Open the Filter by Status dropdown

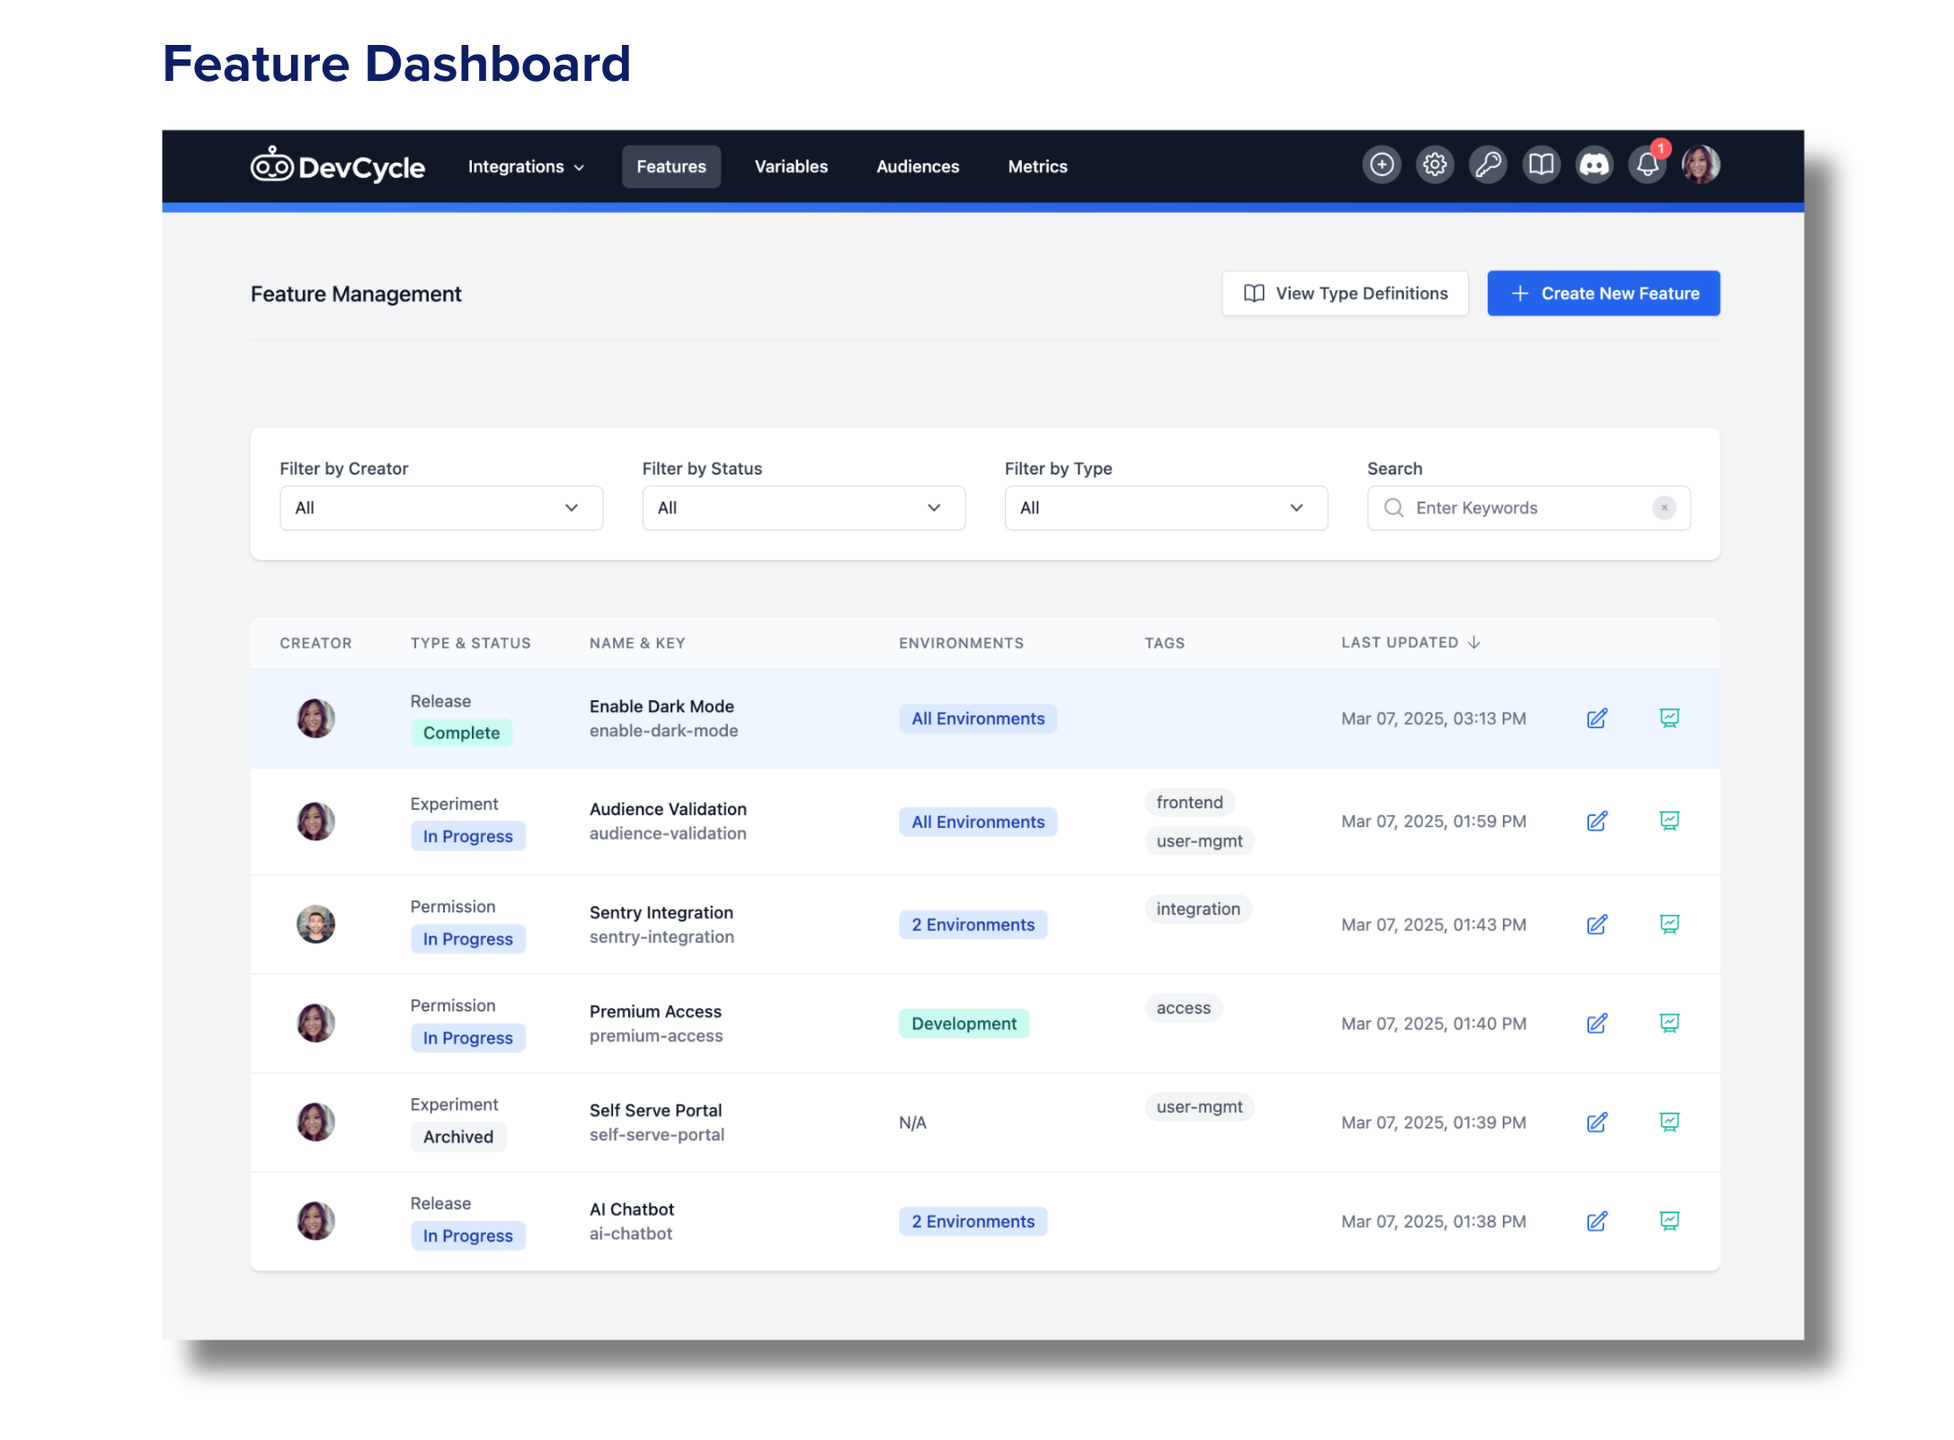[x=803, y=508]
